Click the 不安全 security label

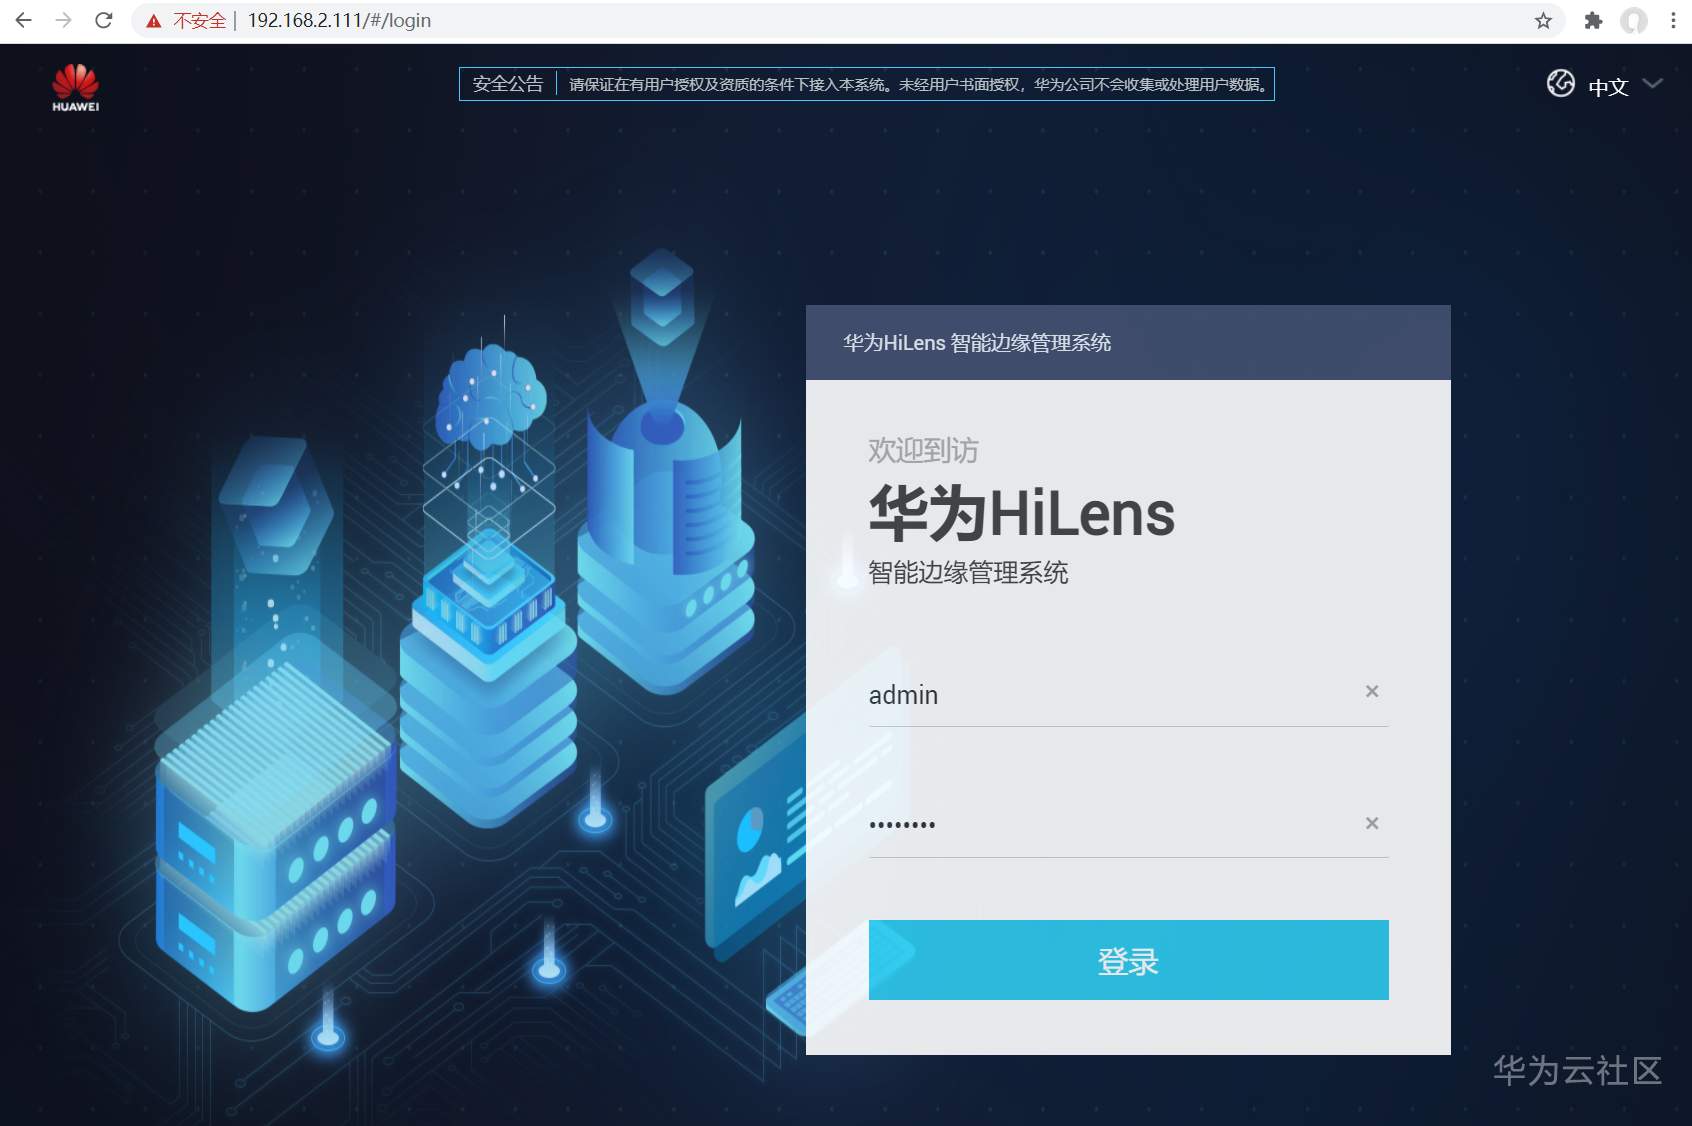click(200, 21)
